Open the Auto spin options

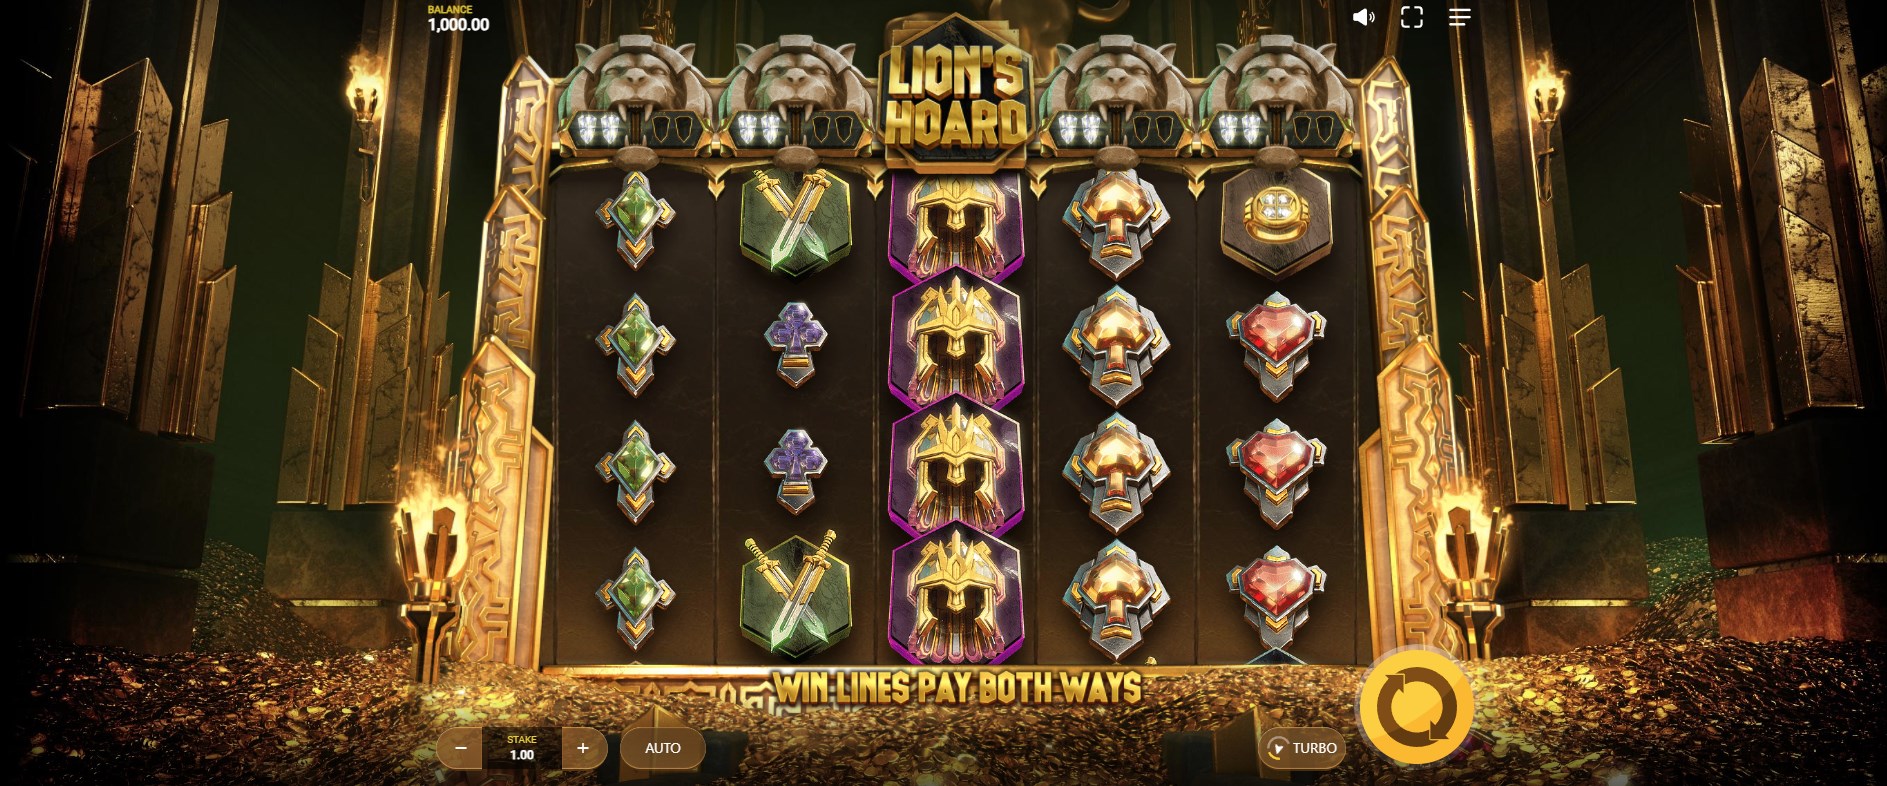(662, 748)
